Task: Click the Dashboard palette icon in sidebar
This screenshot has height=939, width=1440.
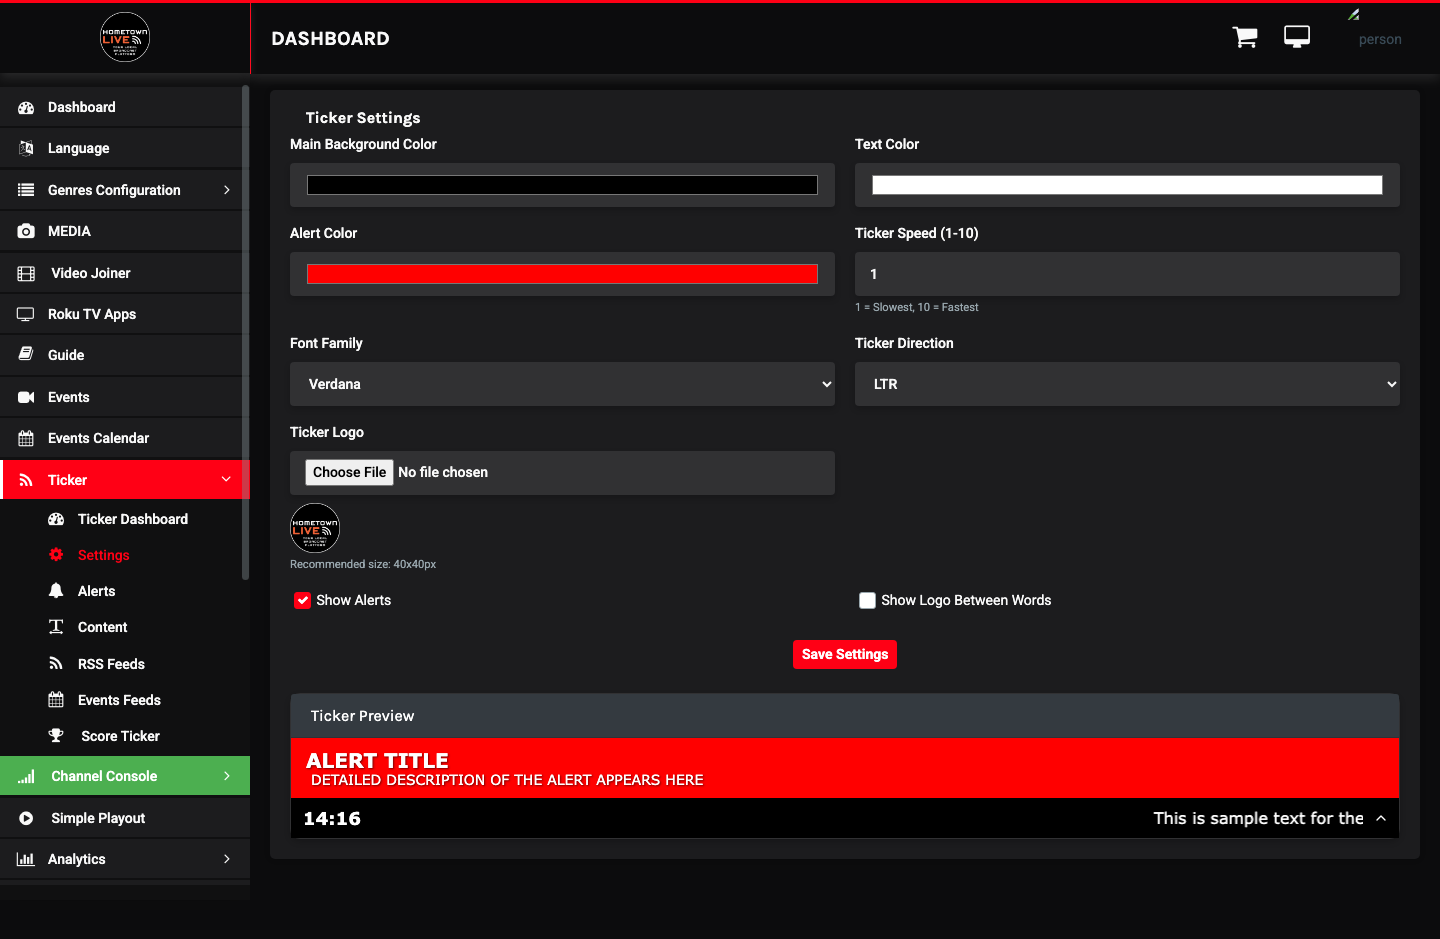Action: (x=26, y=107)
